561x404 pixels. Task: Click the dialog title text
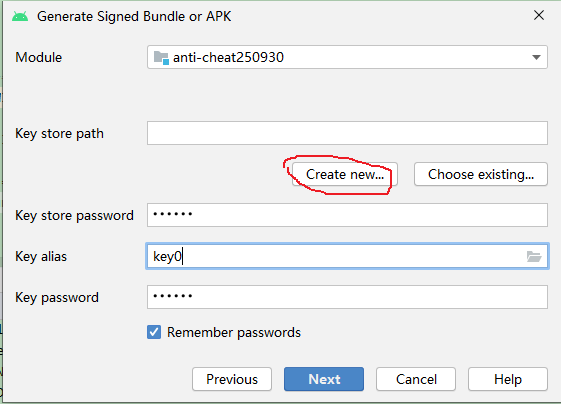pyautogui.click(x=134, y=16)
